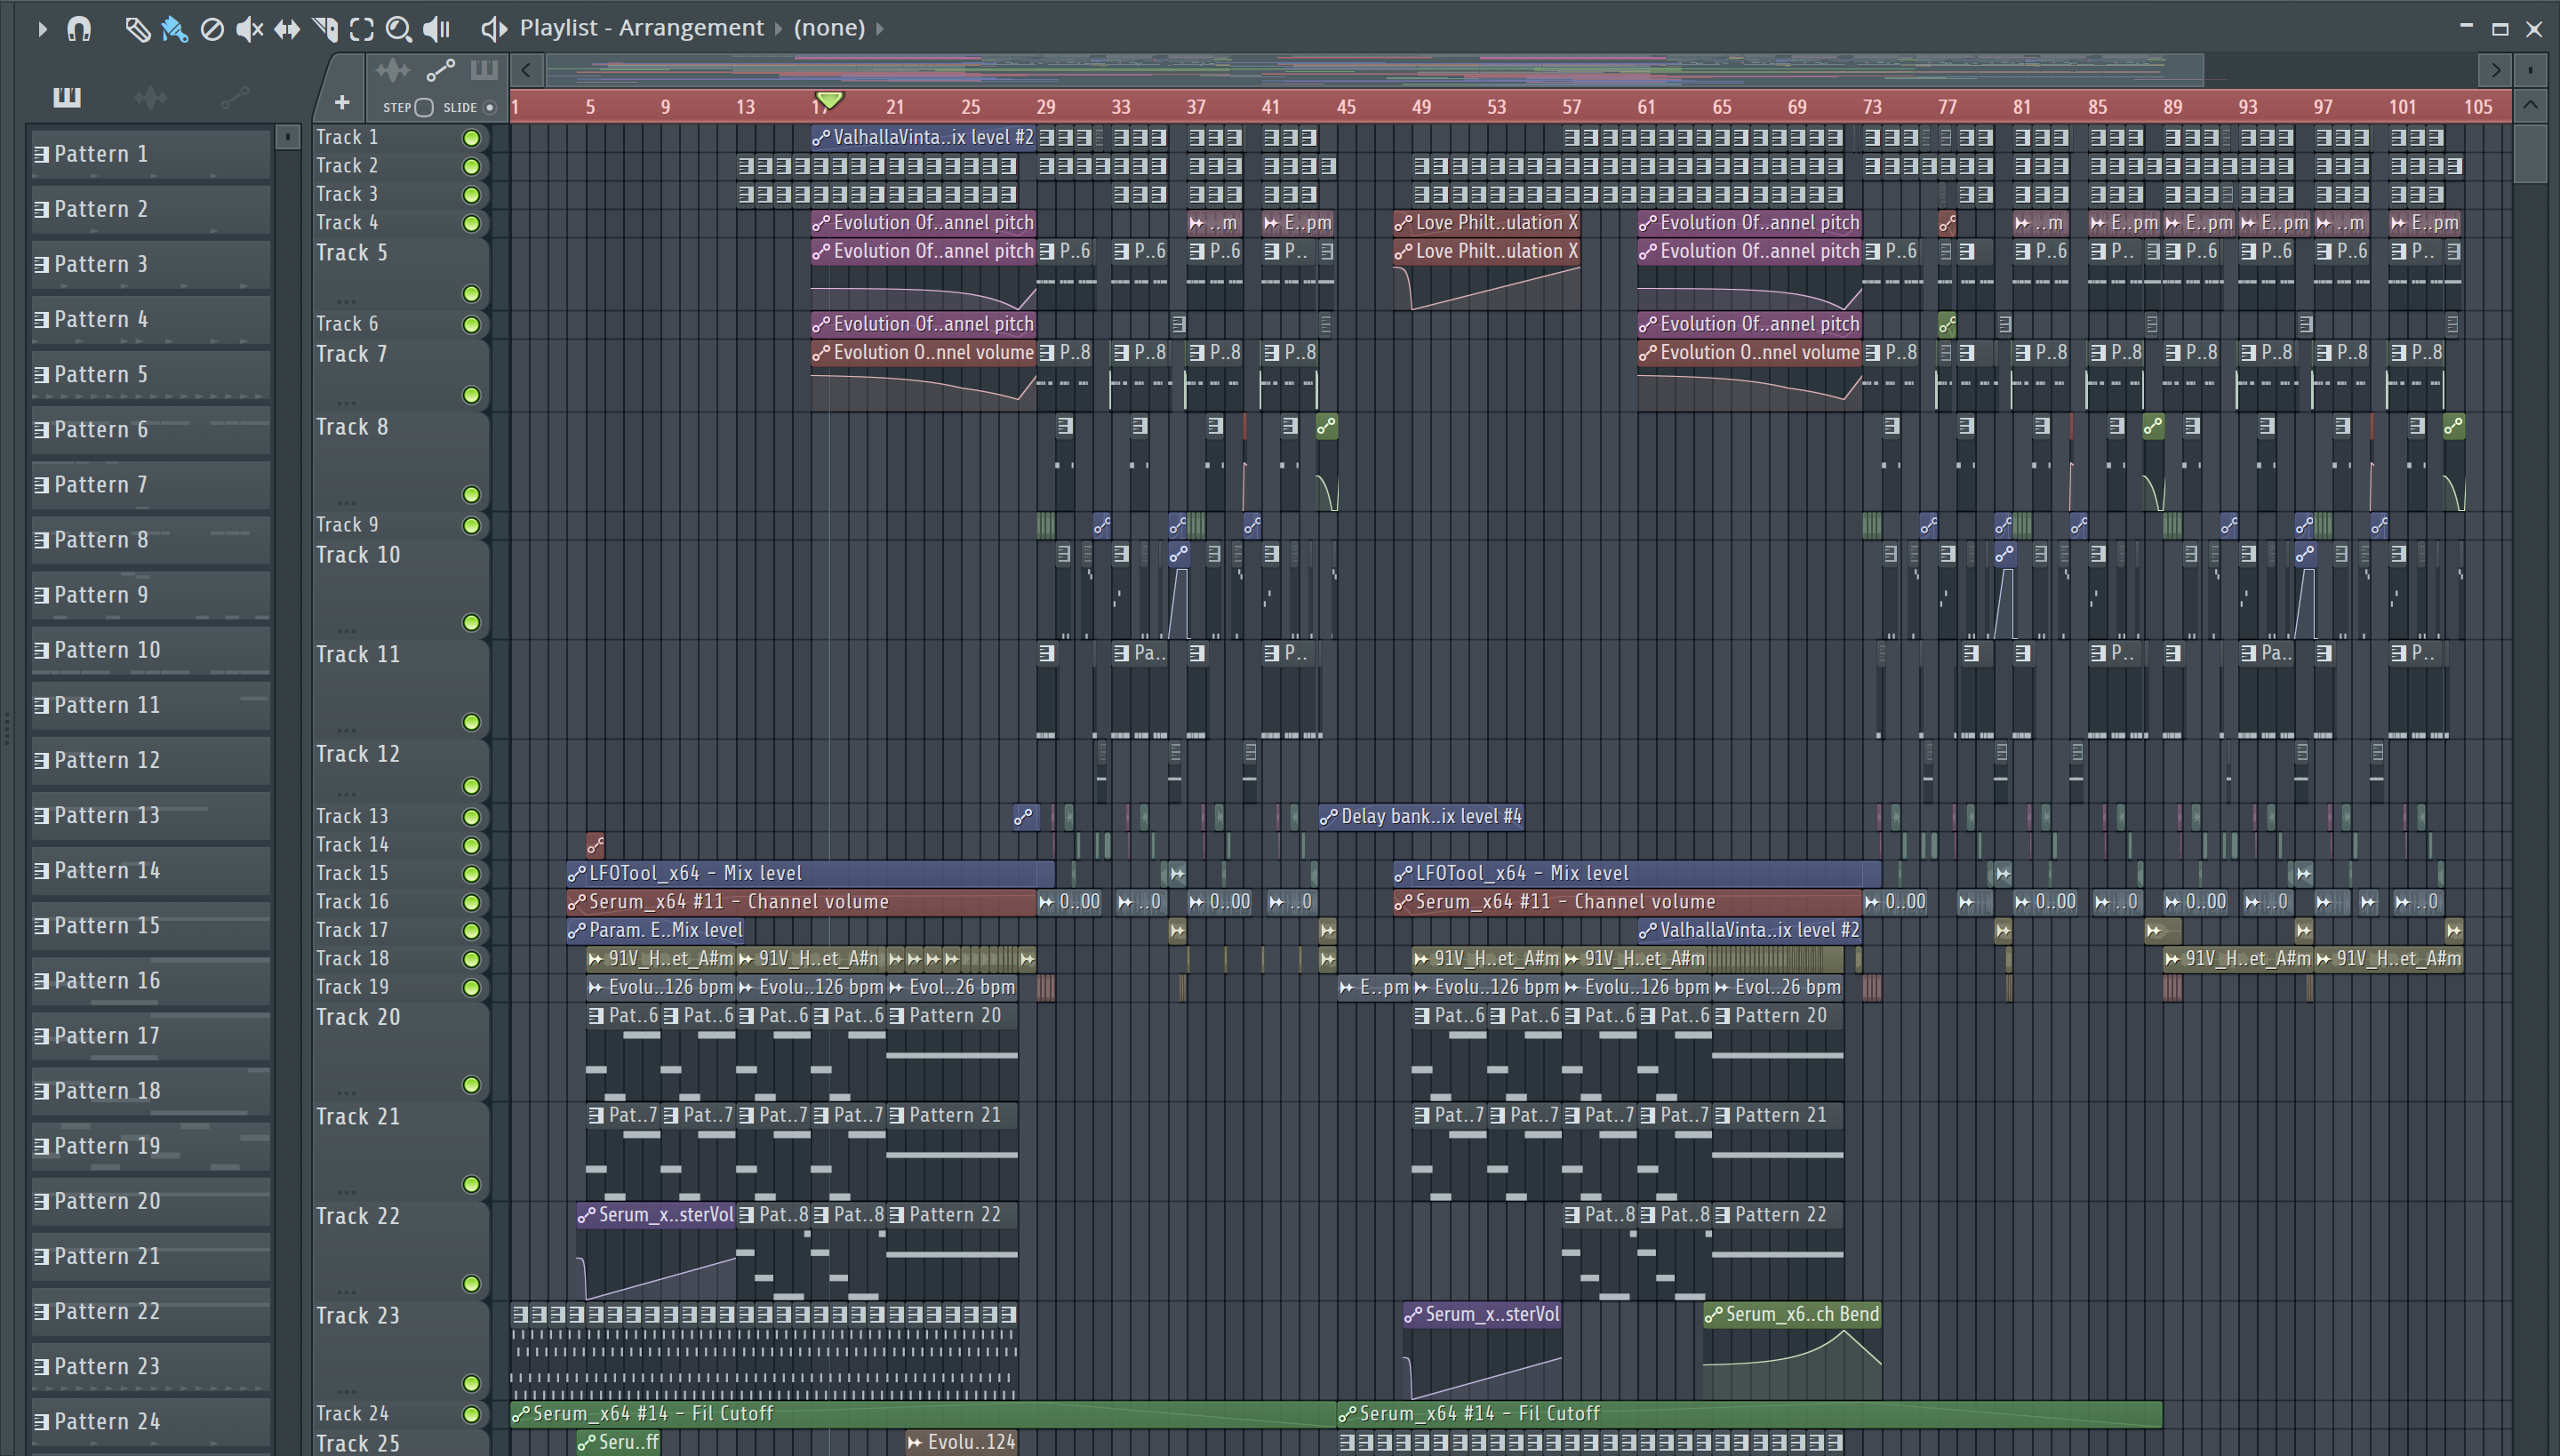The width and height of the screenshot is (2560, 1456).
Task: Toggle the STEP editing checkbox
Action: point(424,107)
